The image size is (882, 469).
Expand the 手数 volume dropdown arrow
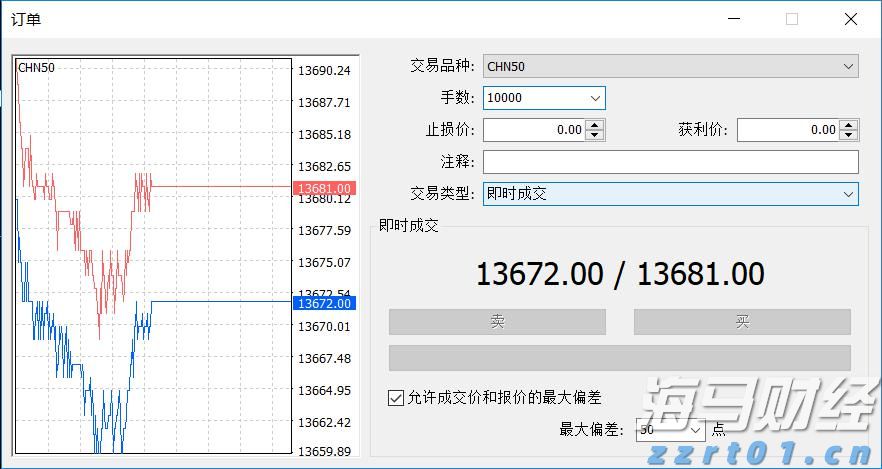coord(596,98)
